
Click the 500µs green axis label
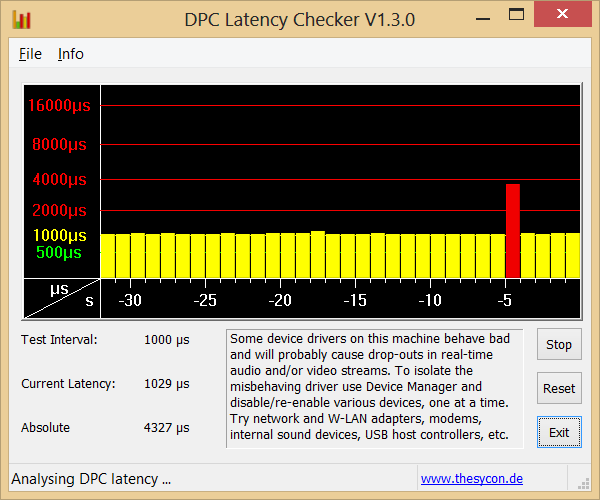pyautogui.click(x=59, y=252)
